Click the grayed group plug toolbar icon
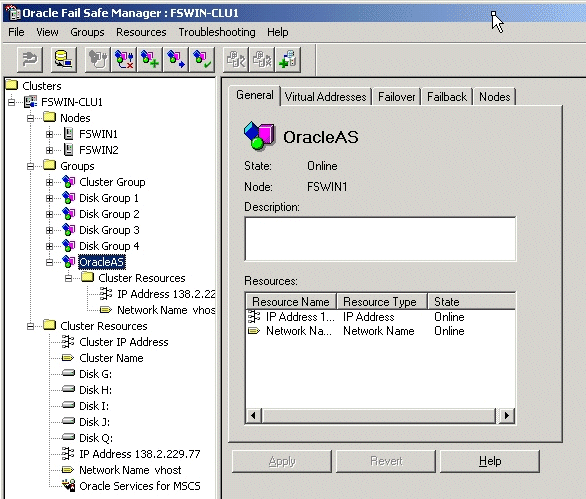Image resolution: width=586 pixels, height=499 pixels. (98, 59)
